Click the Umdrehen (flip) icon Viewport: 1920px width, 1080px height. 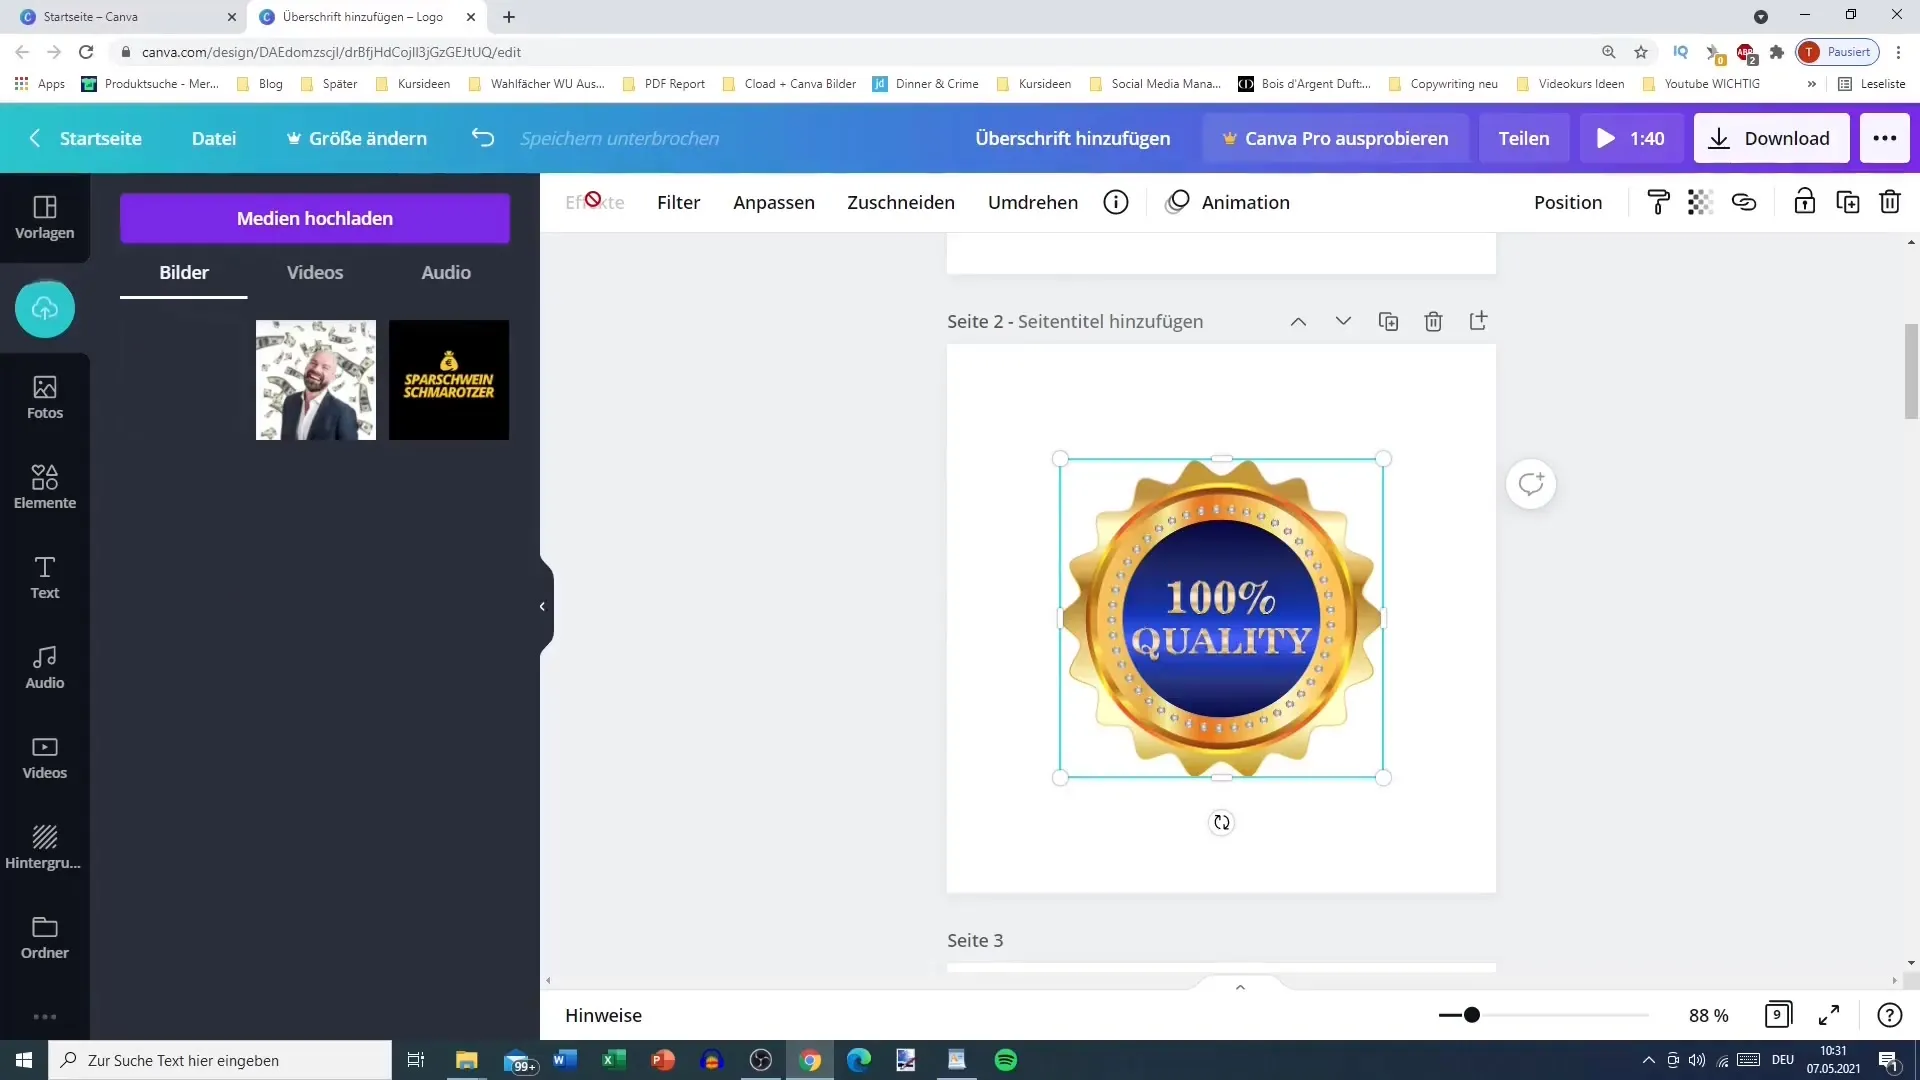coord(1035,202)
